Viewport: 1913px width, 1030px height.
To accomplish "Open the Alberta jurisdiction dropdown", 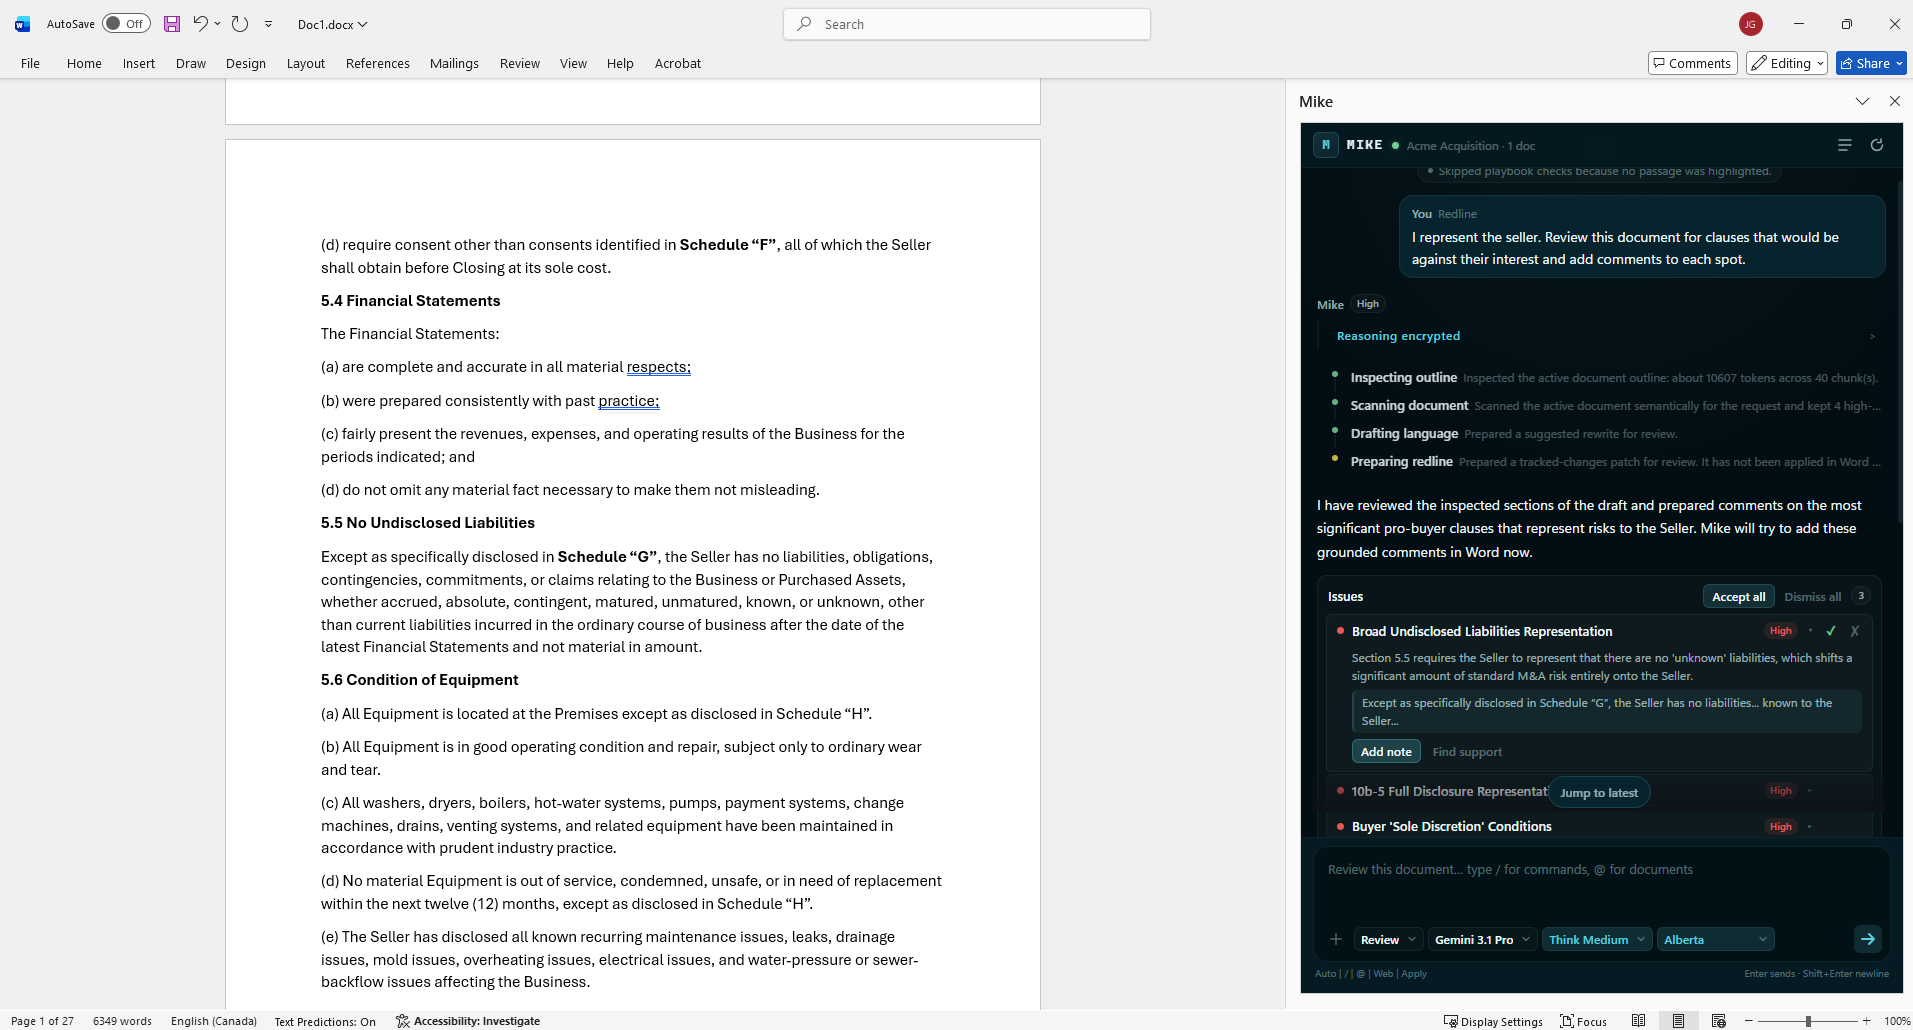I will pos(1715,939).
